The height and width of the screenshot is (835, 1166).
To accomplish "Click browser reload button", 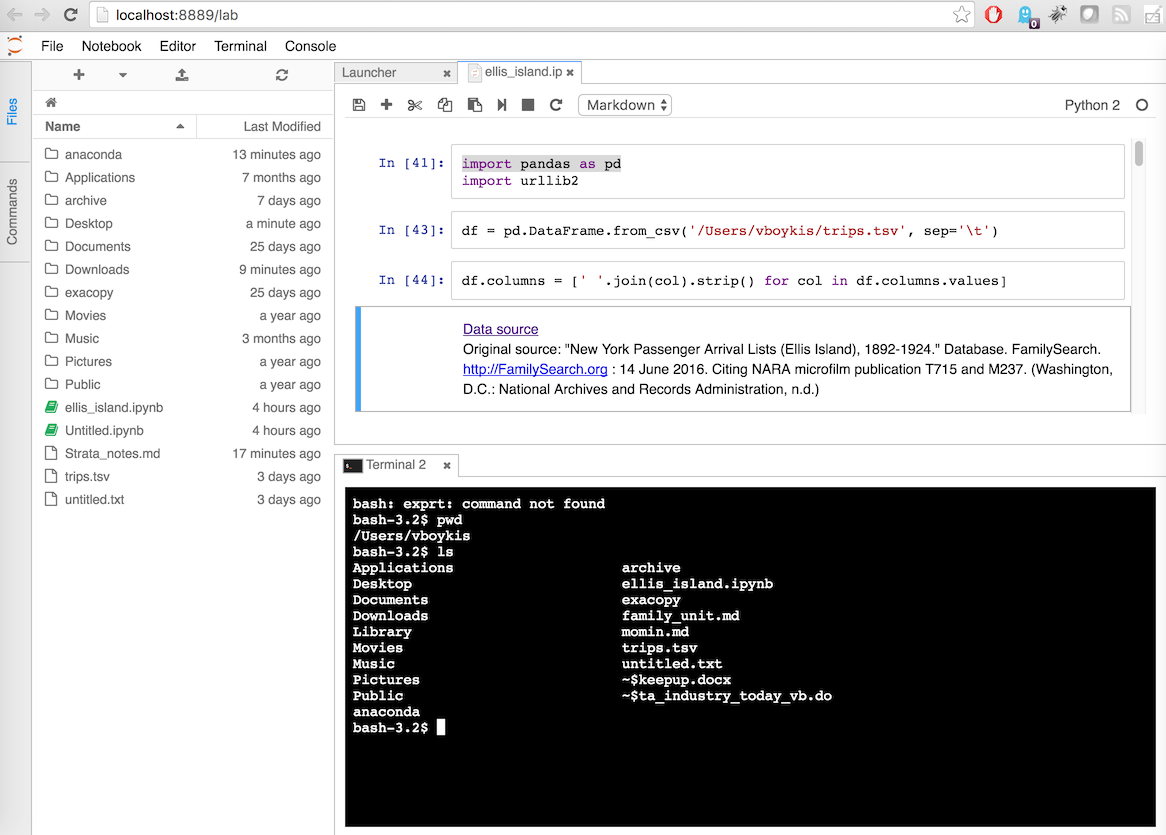I will tap(71, 14).
